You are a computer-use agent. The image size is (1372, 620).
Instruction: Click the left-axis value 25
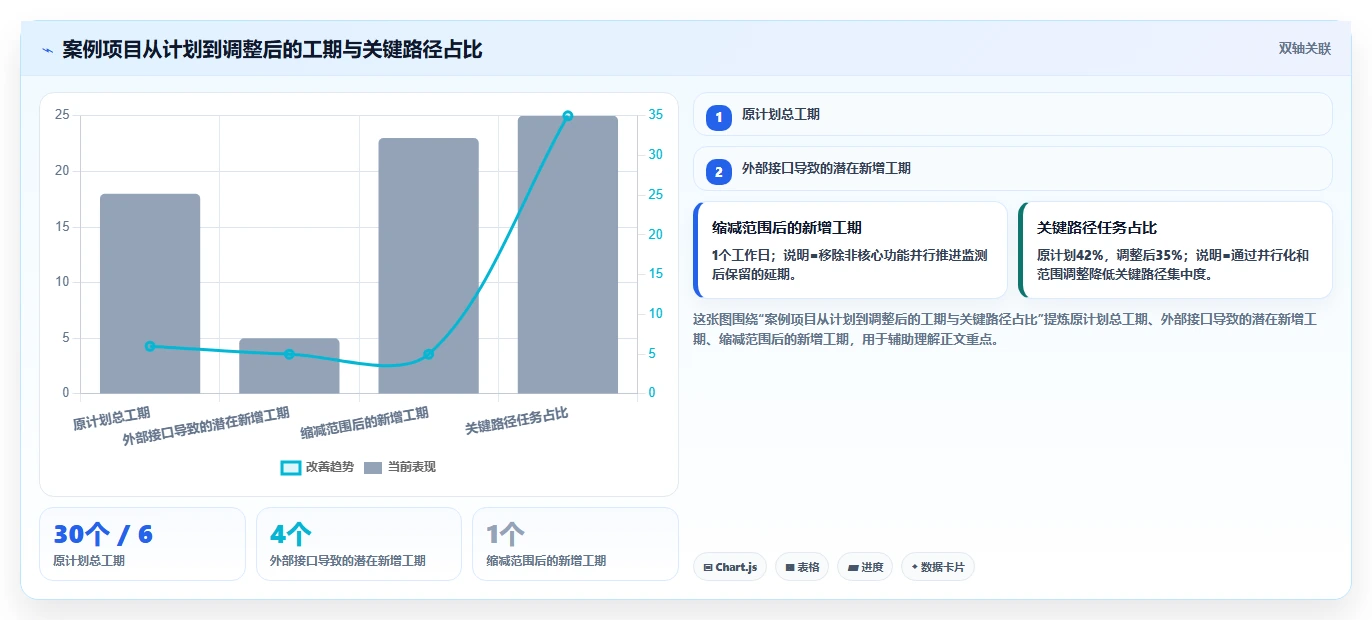click(62, 115)
